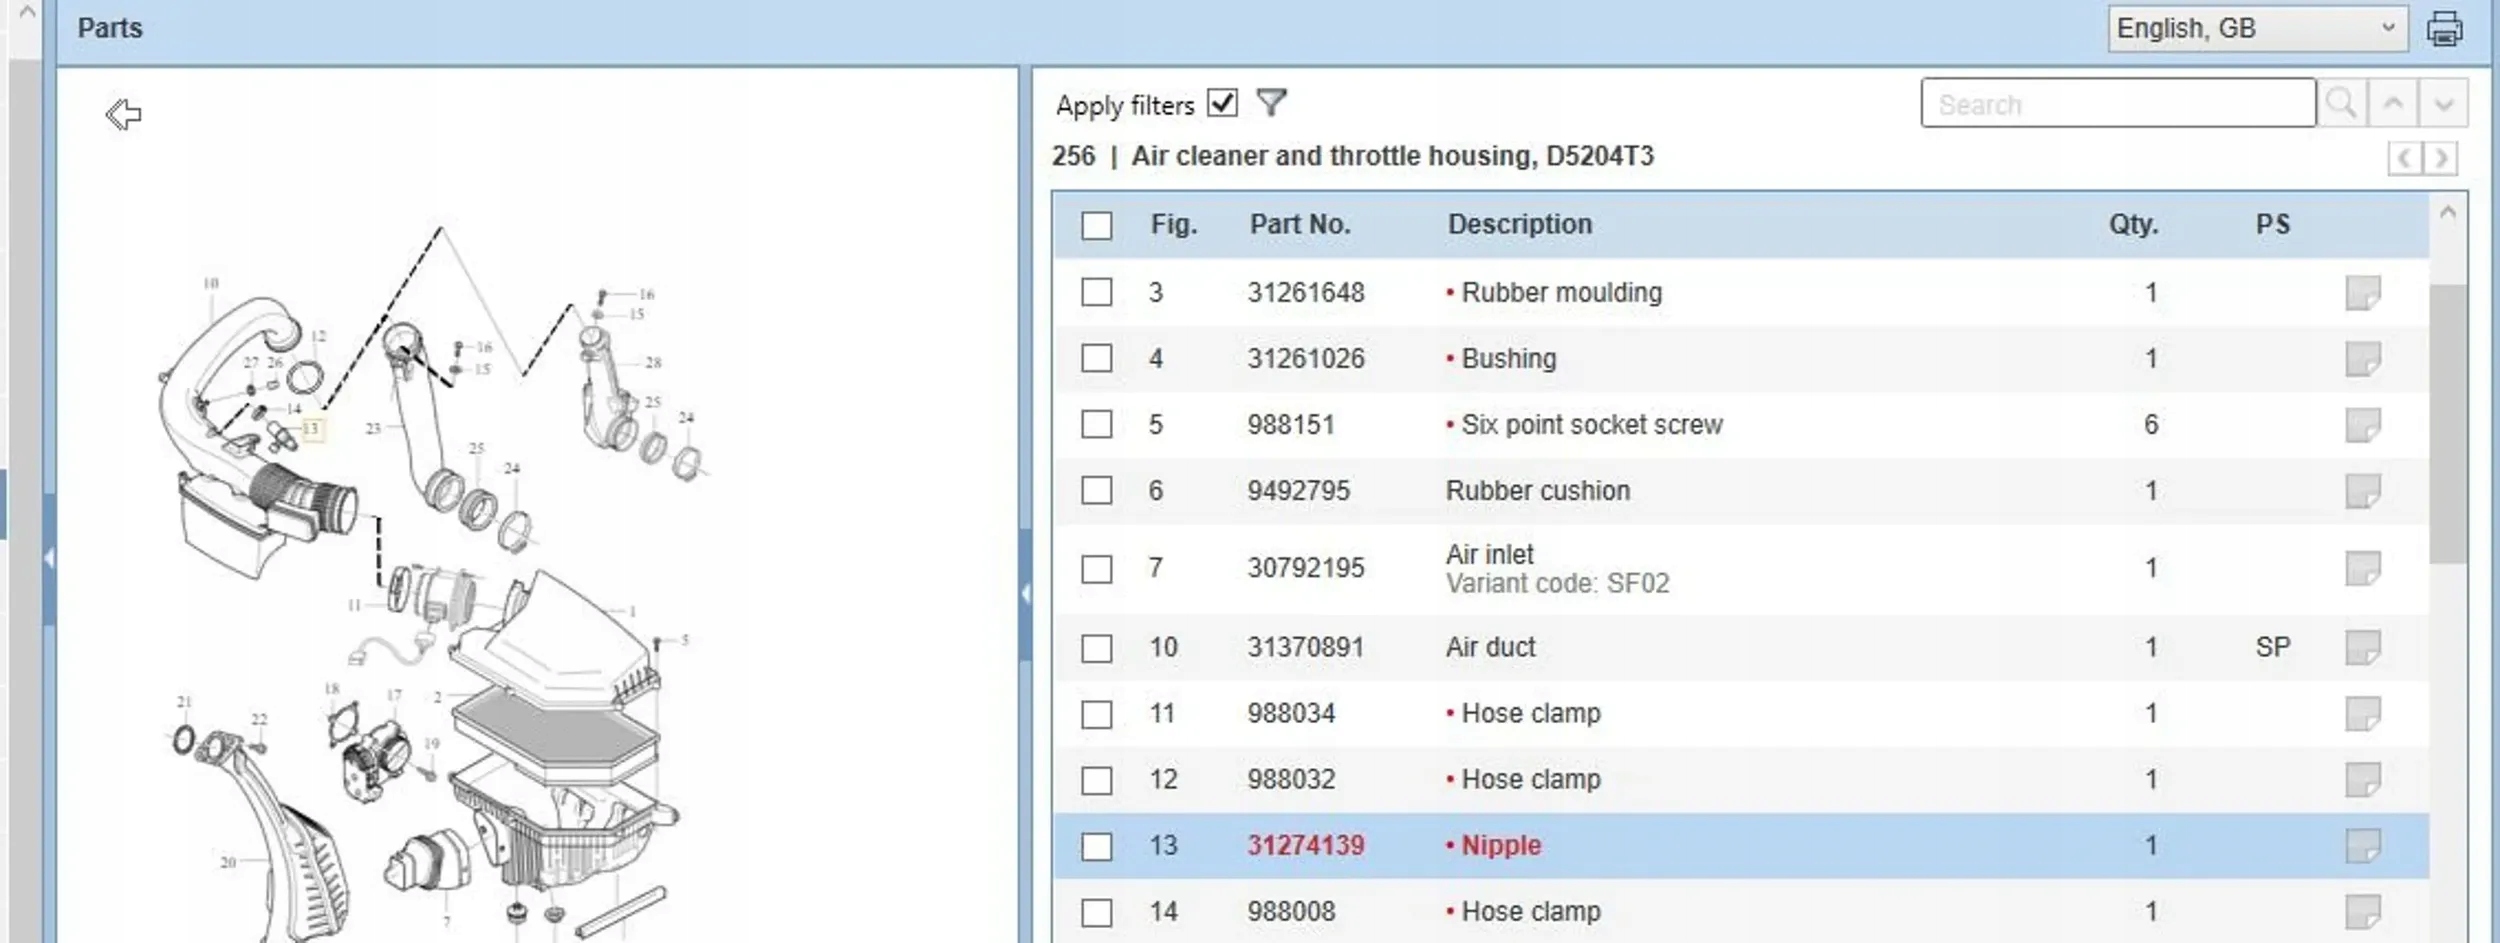Screen dimensions: 2500x943
Task: Click part number 988151
Action: point(1291,425)
